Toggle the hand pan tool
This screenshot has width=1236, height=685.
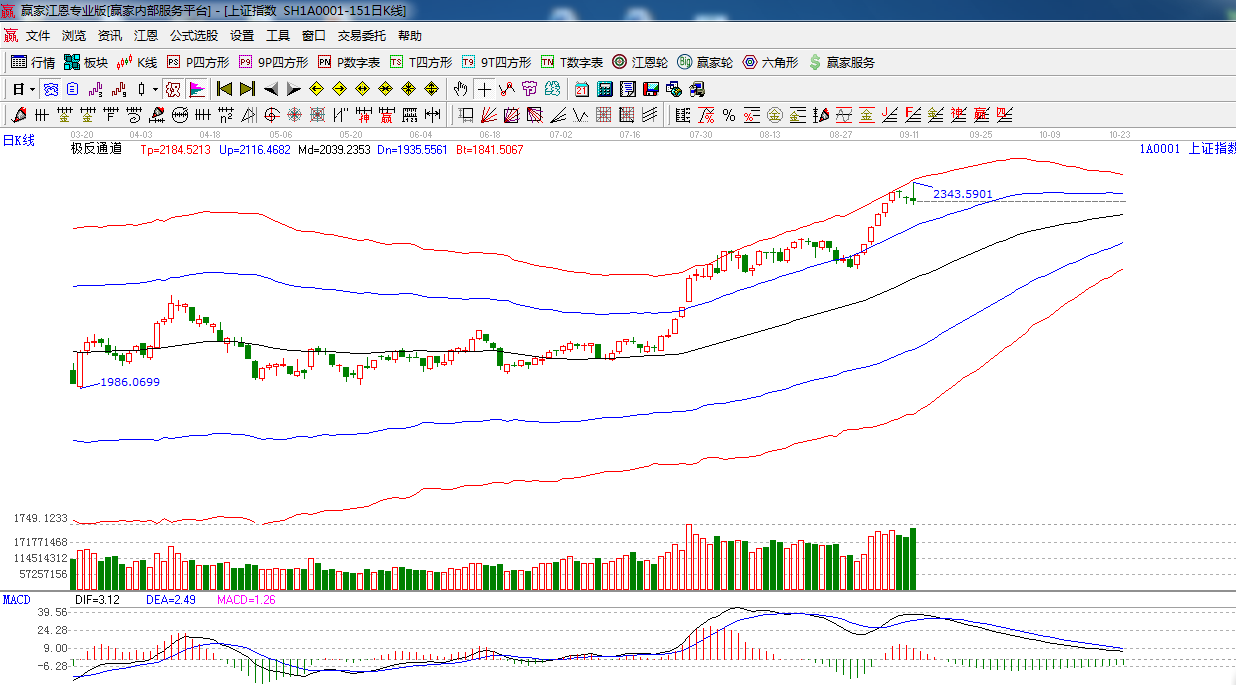point(460,89)
